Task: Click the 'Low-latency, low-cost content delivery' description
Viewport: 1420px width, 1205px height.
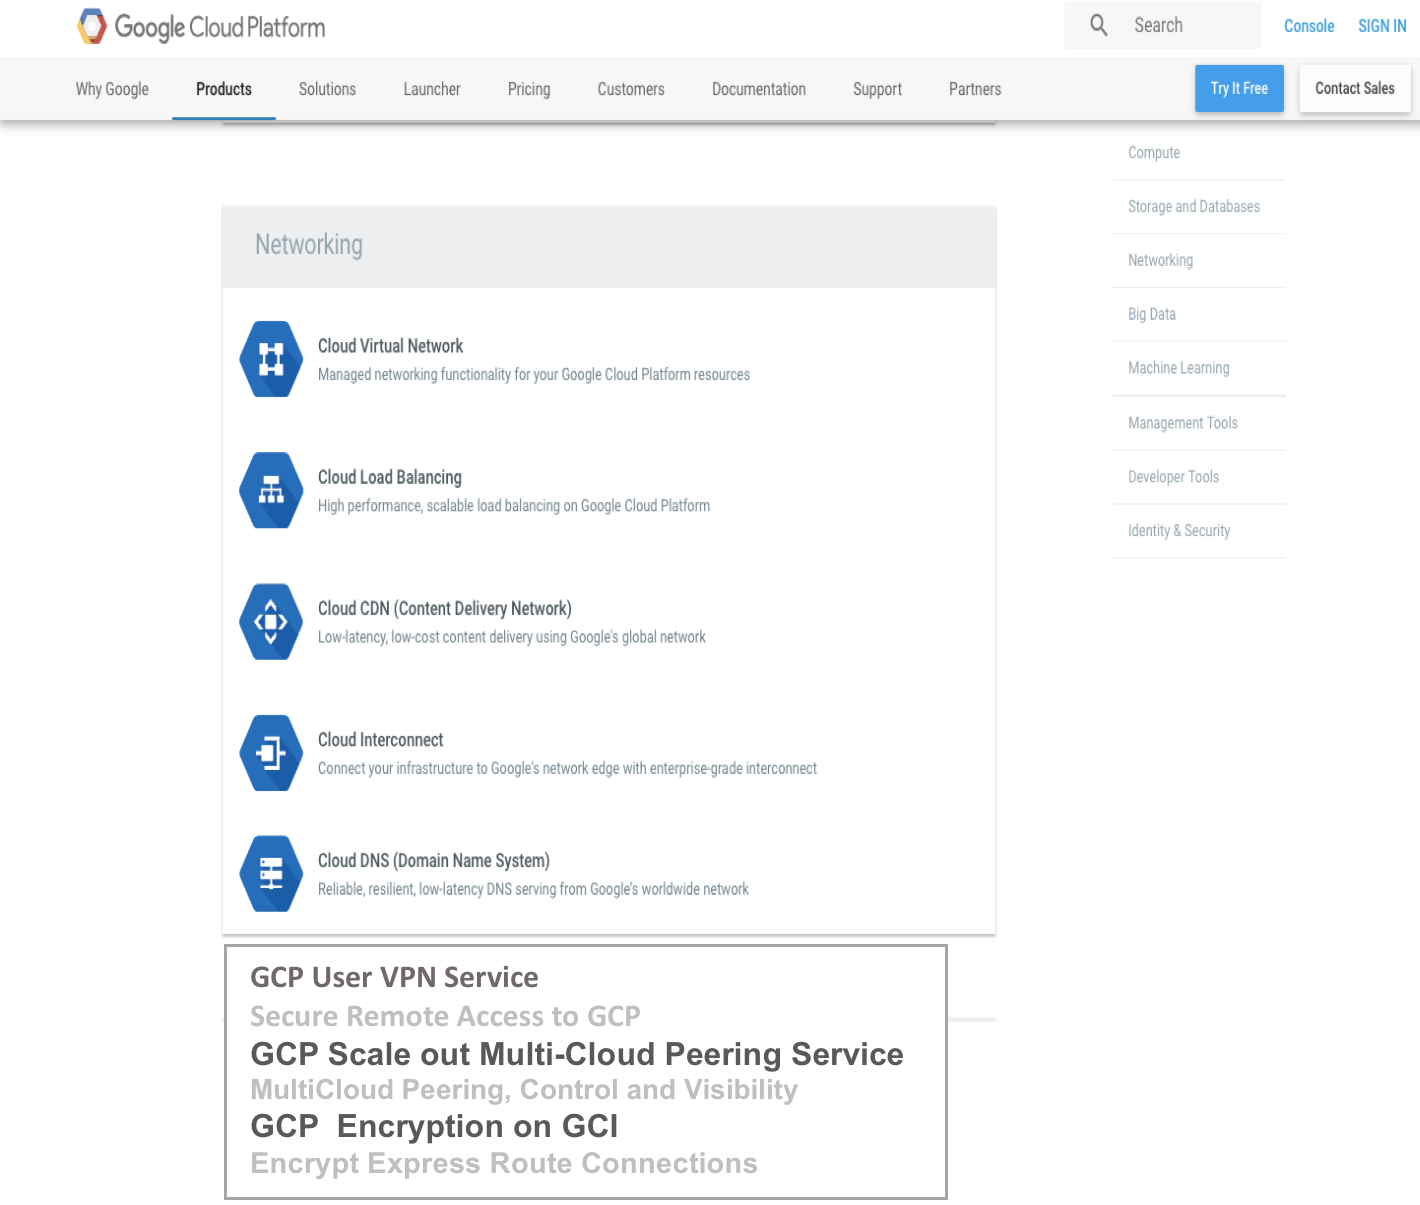Action: [512, 637]
